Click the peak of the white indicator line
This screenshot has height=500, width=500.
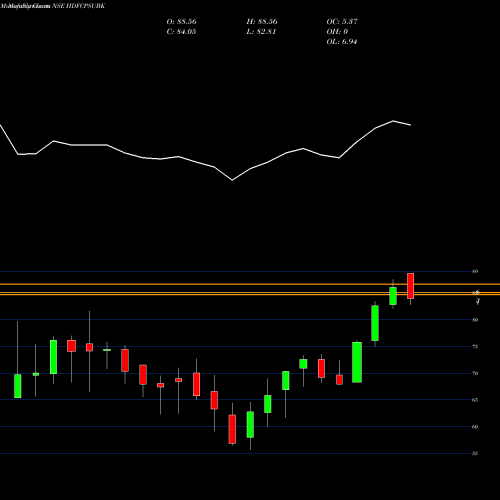pyautogui.click(x=393, y=121)
